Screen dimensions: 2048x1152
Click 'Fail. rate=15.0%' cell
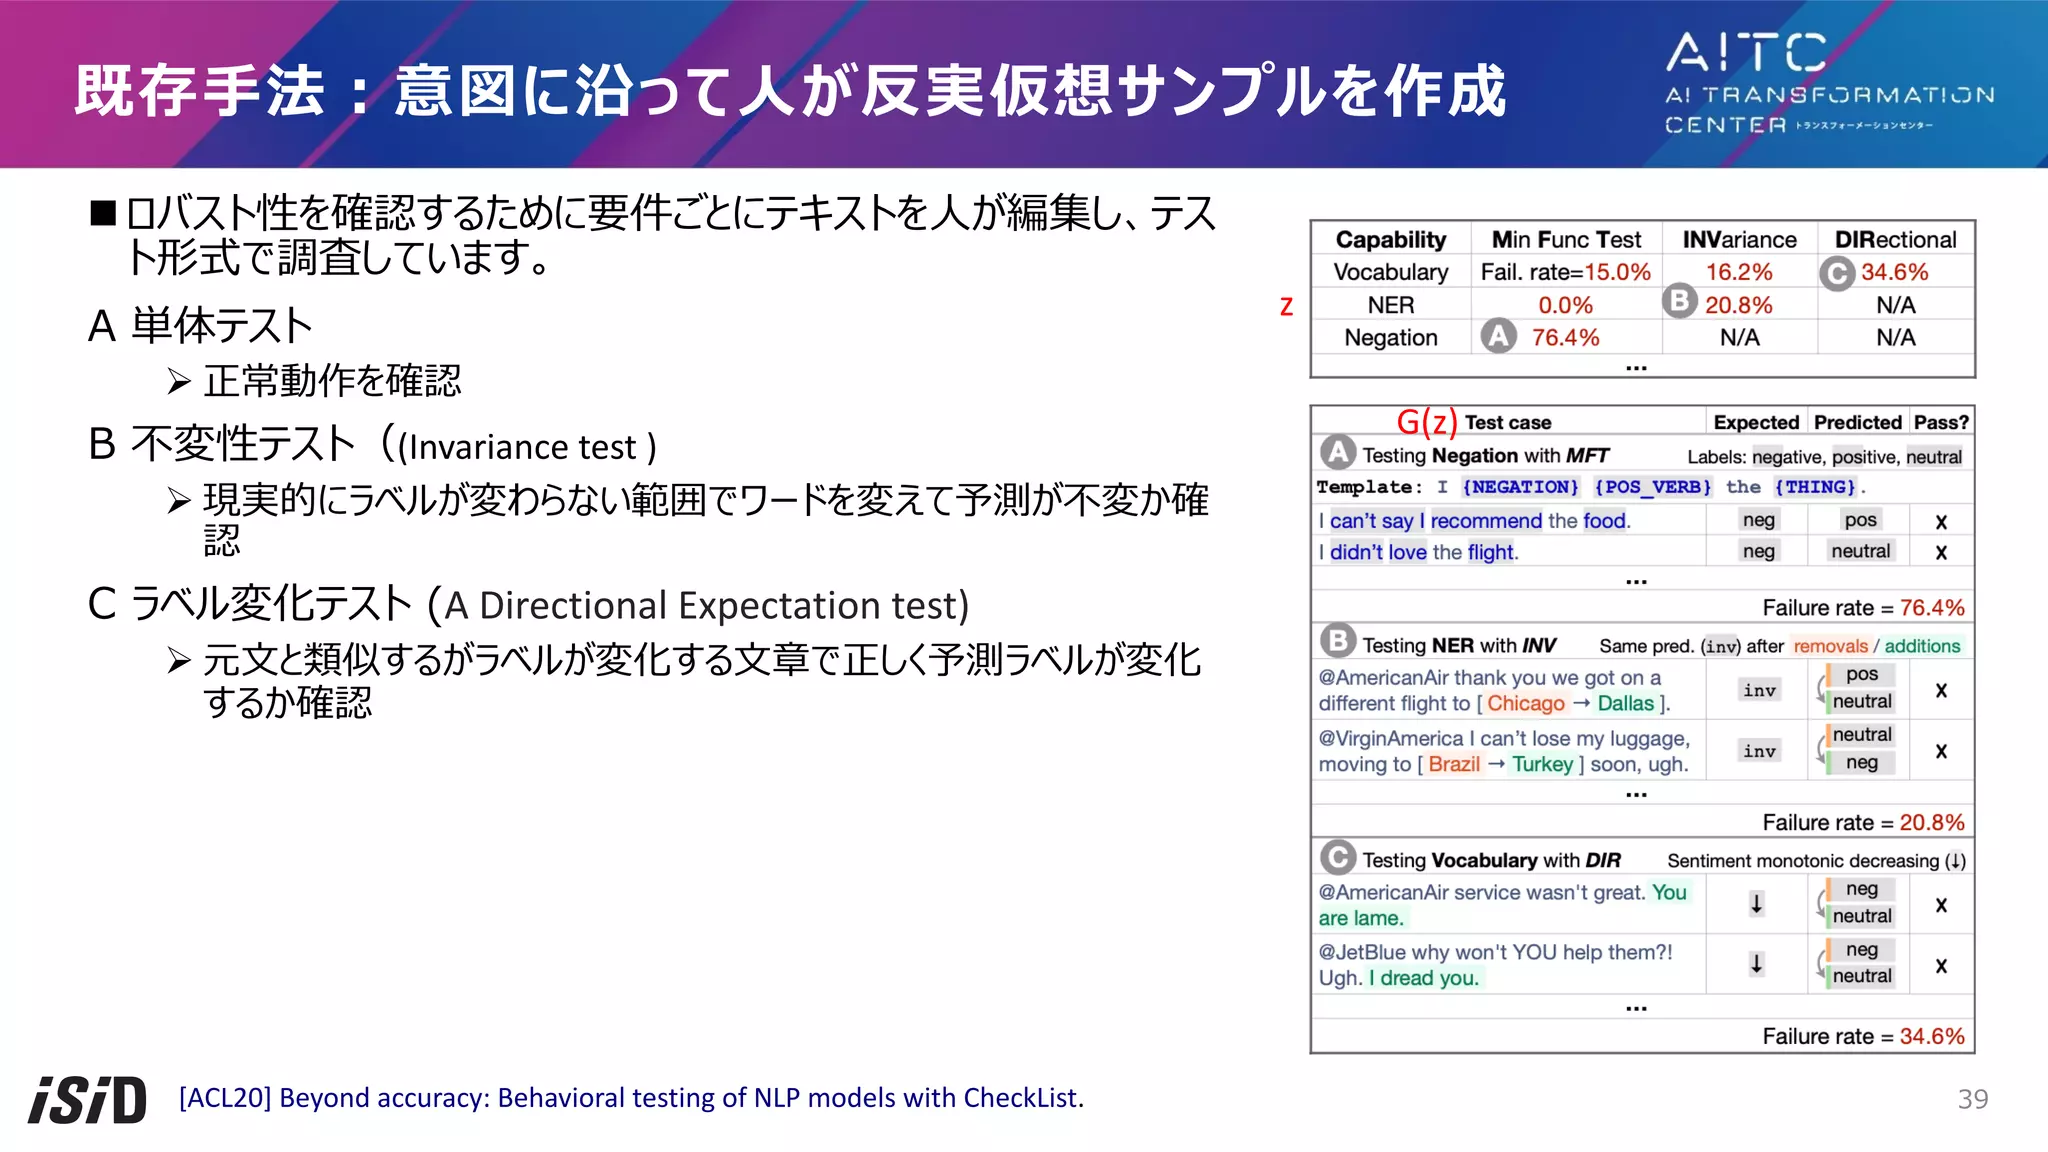click(x=1566, y=272)
